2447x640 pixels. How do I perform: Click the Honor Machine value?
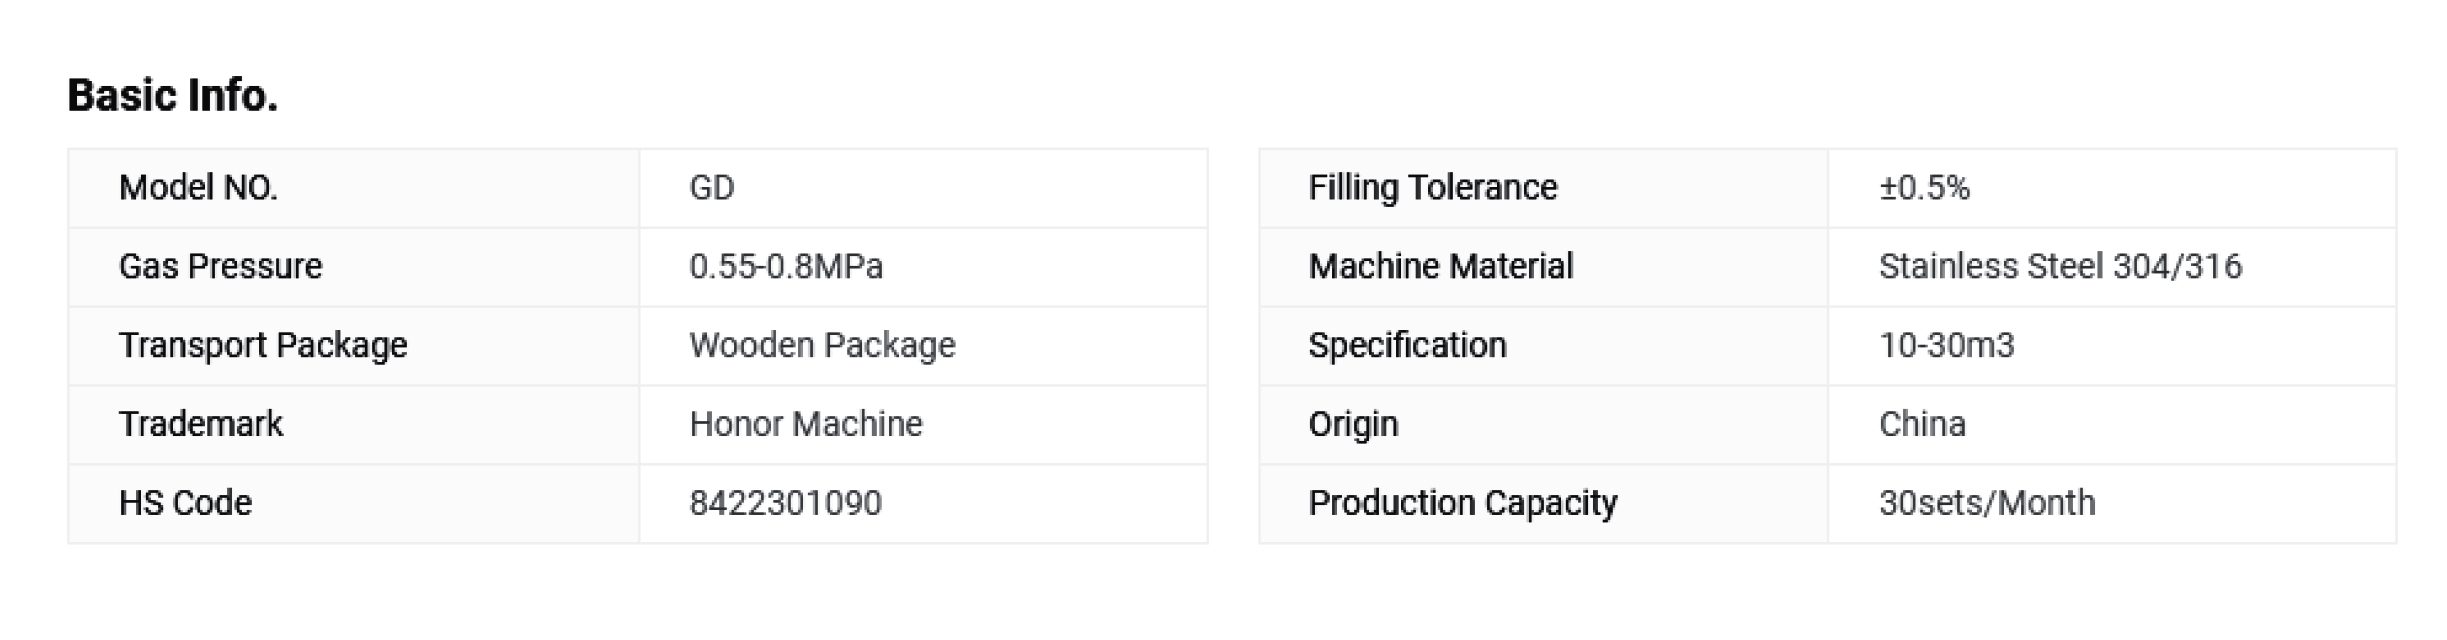(x=806, y=425)
